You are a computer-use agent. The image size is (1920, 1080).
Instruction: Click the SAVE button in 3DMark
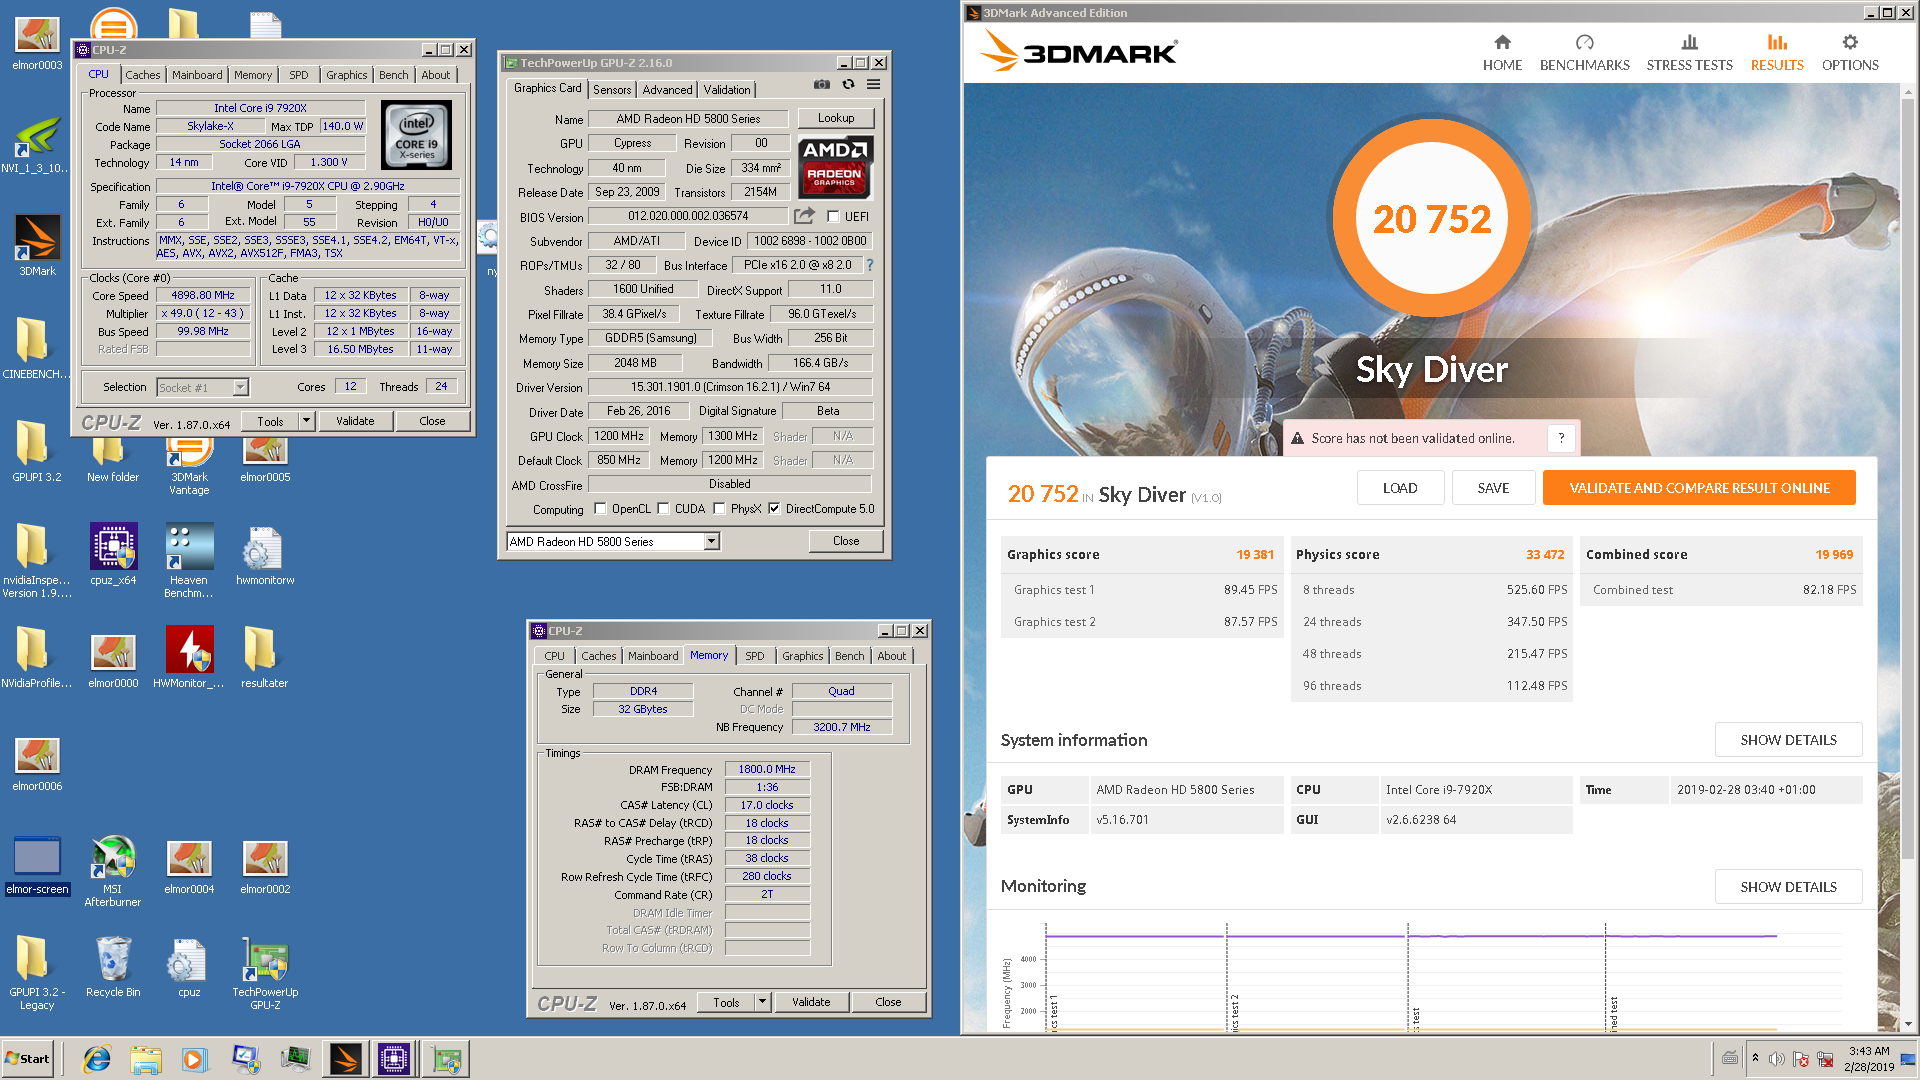coord(1493,488)
